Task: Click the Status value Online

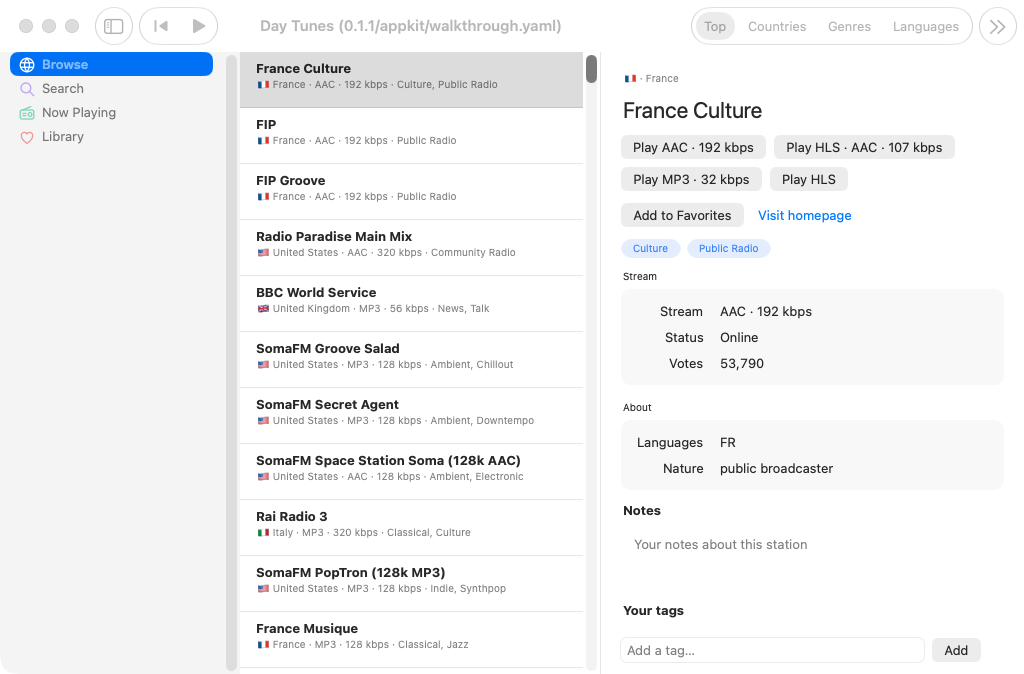Action: pos(739,338)
